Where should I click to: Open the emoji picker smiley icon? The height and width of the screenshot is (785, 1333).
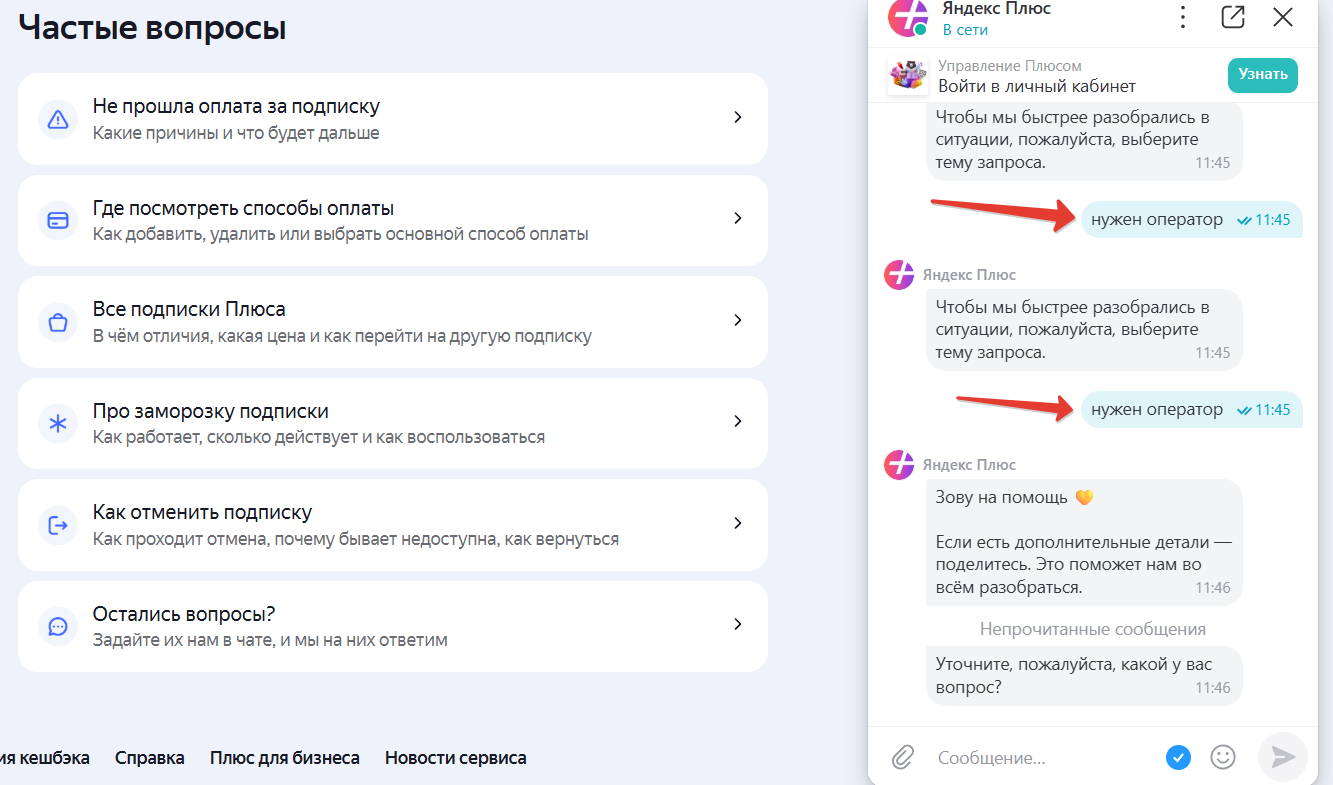click(1223, 757)
